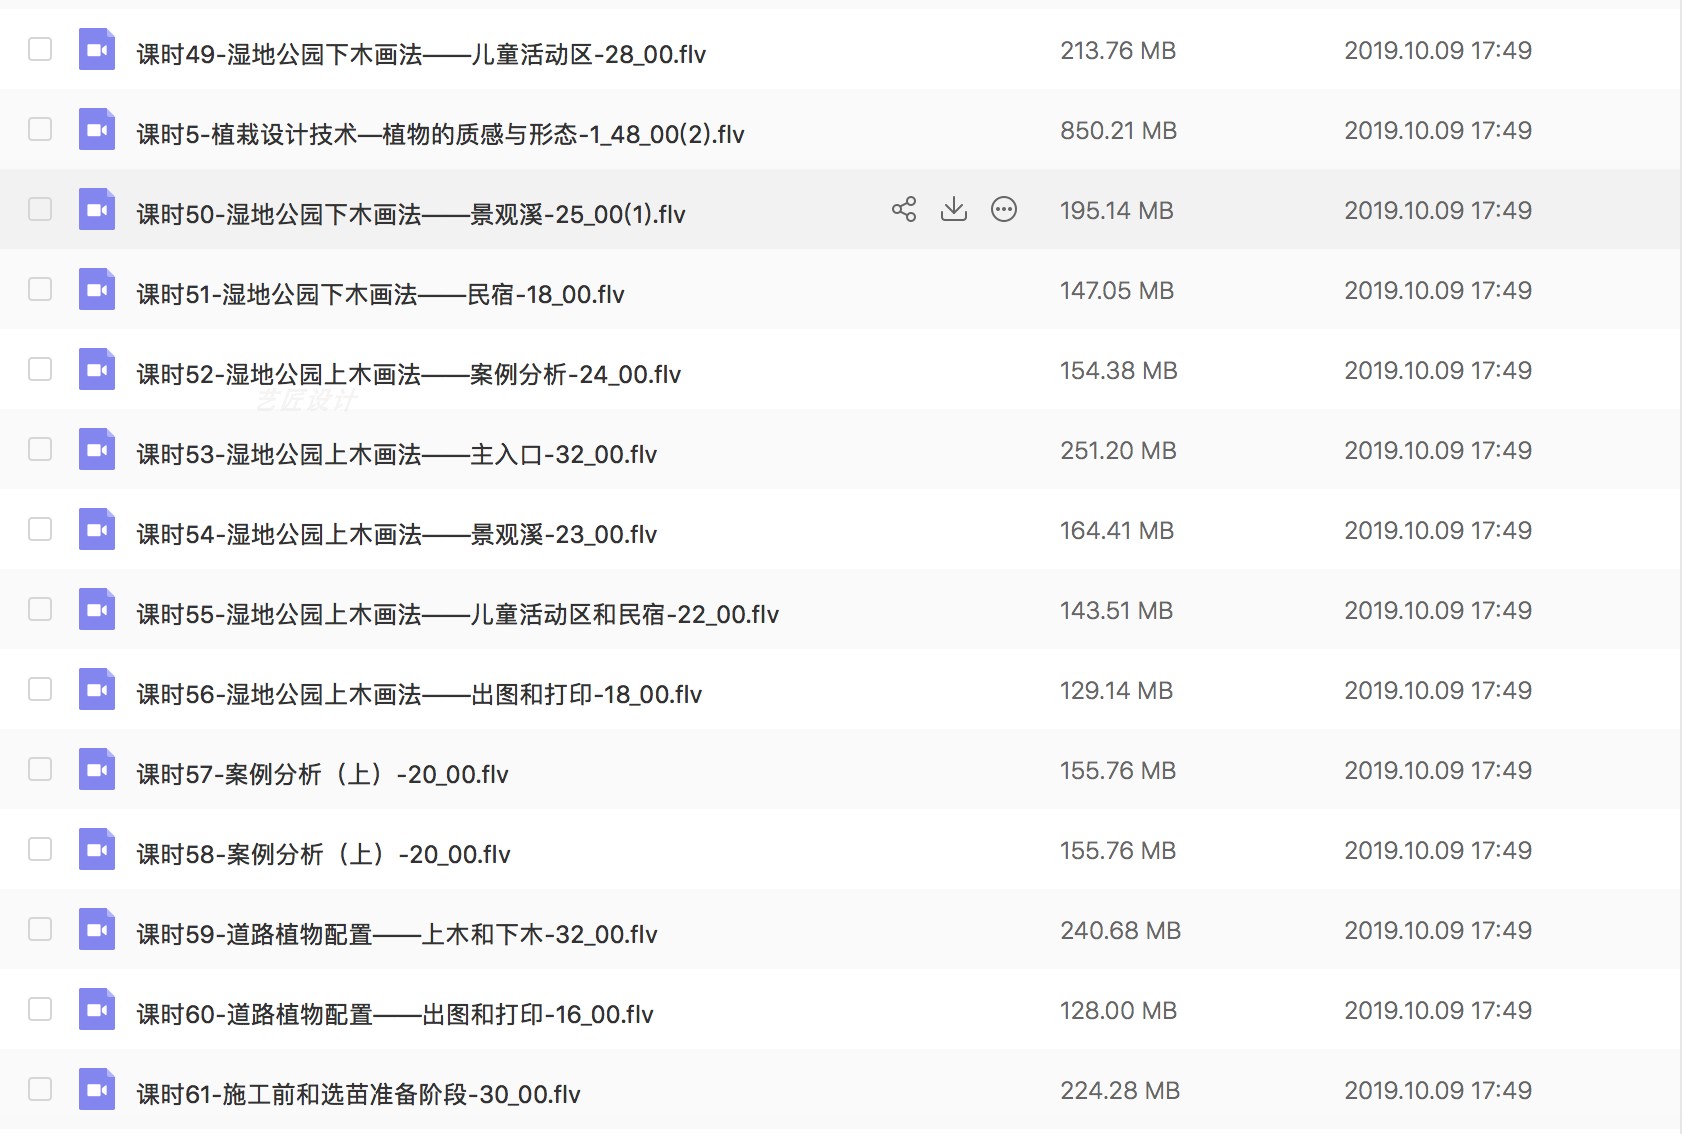The width and height of the screenshot is (1682, 1134).
Task: Click the video file icon for 课时49
Action: click(x=97, y=49)
